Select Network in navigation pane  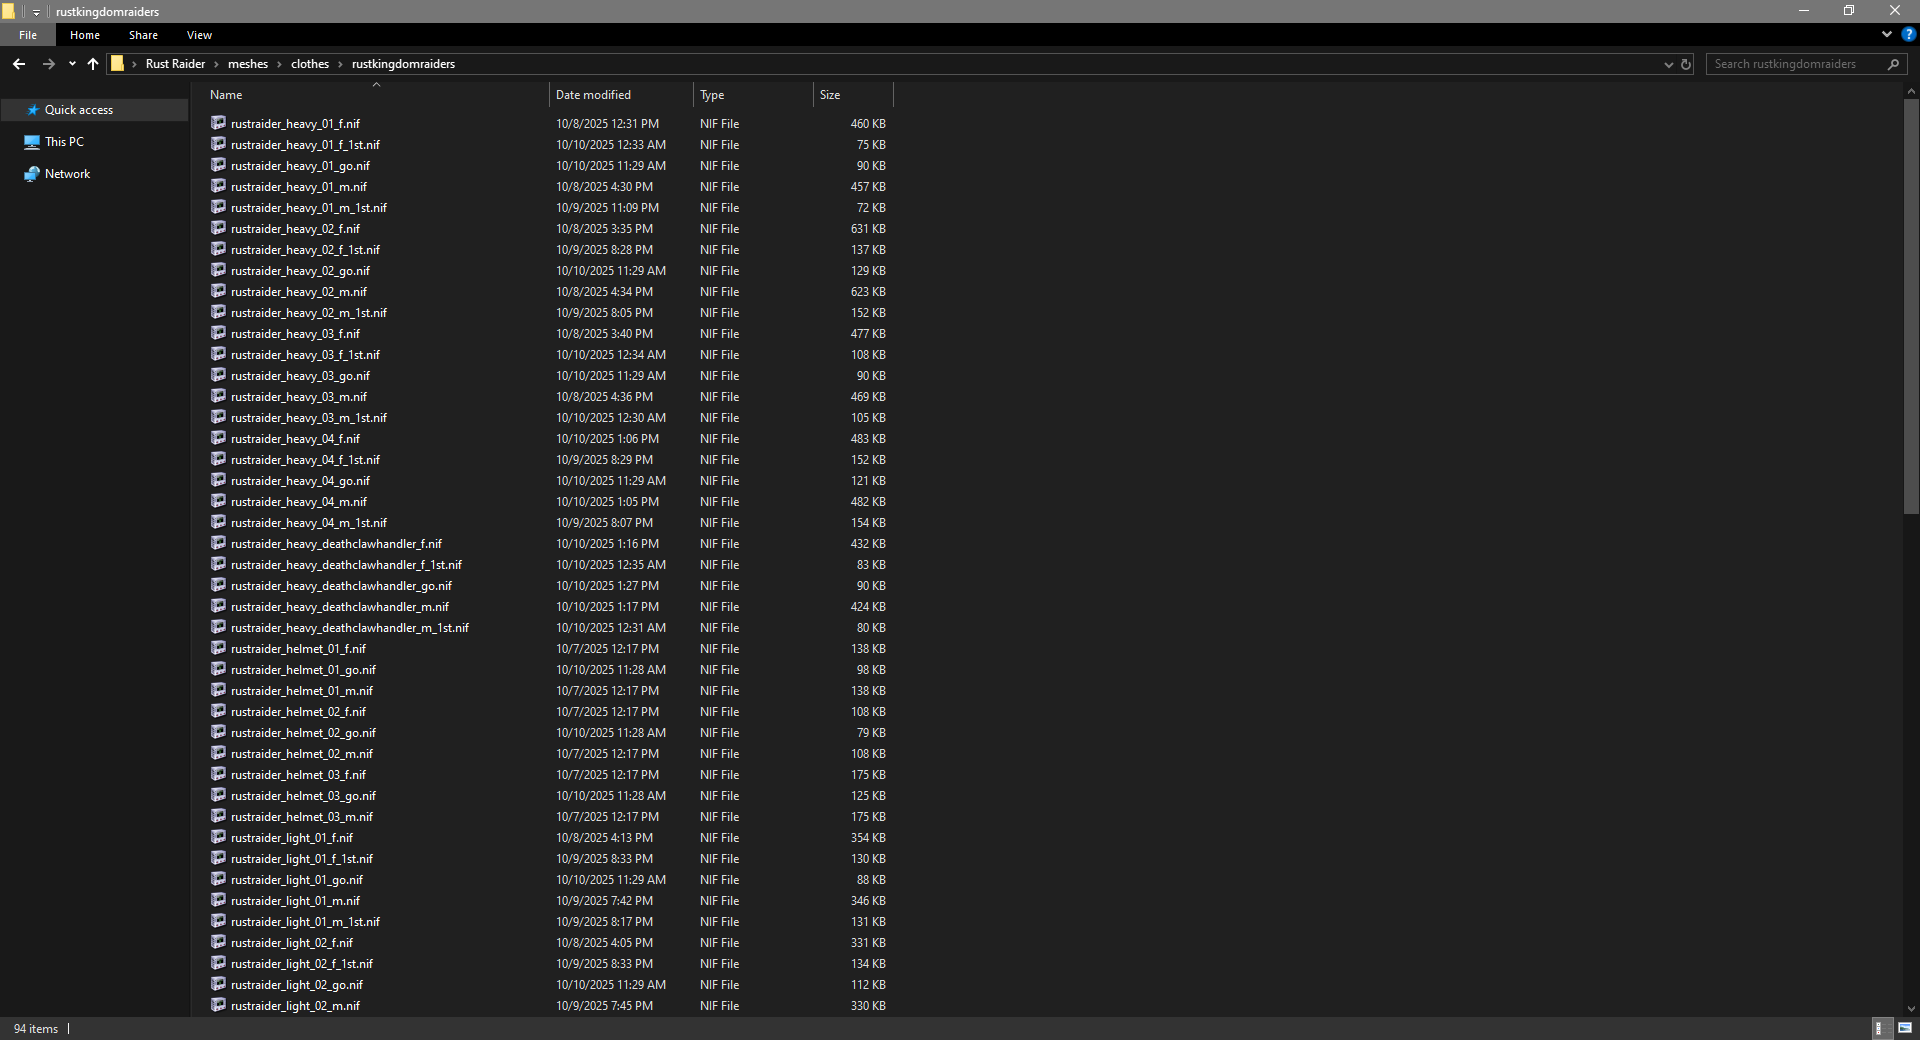[67, 174]
